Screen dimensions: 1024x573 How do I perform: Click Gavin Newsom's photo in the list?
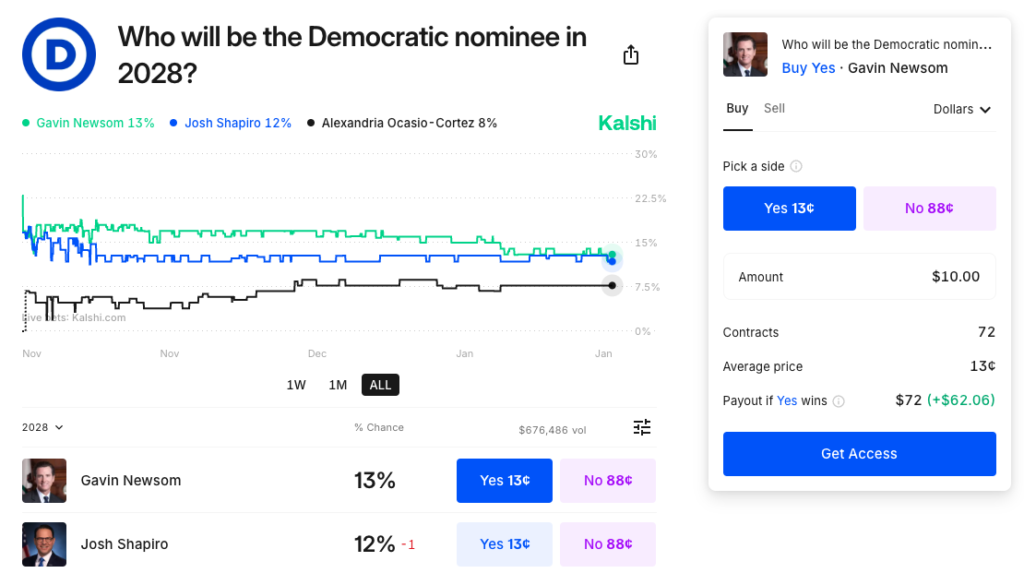(44, 481)
